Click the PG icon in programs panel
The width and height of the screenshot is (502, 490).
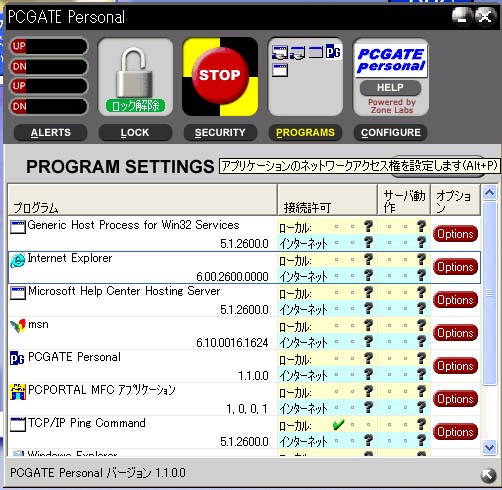tap(333, 52)
